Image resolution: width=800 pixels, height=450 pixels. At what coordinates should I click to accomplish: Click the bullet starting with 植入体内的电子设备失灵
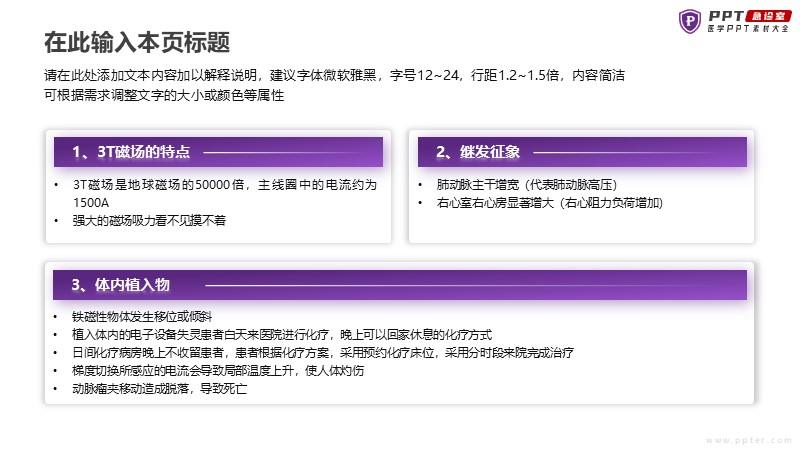coord(282,335)
